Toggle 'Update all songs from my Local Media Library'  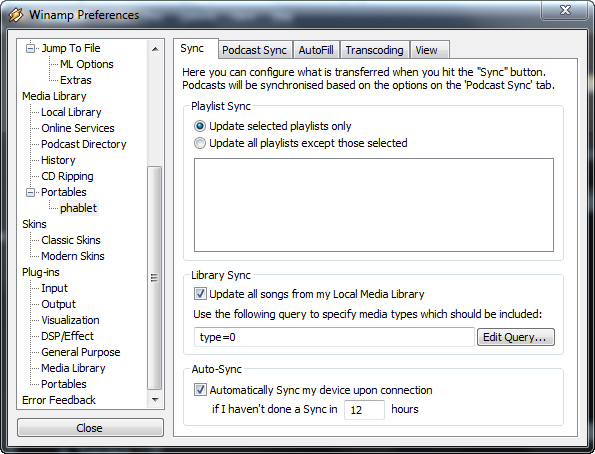click(200, 294)
